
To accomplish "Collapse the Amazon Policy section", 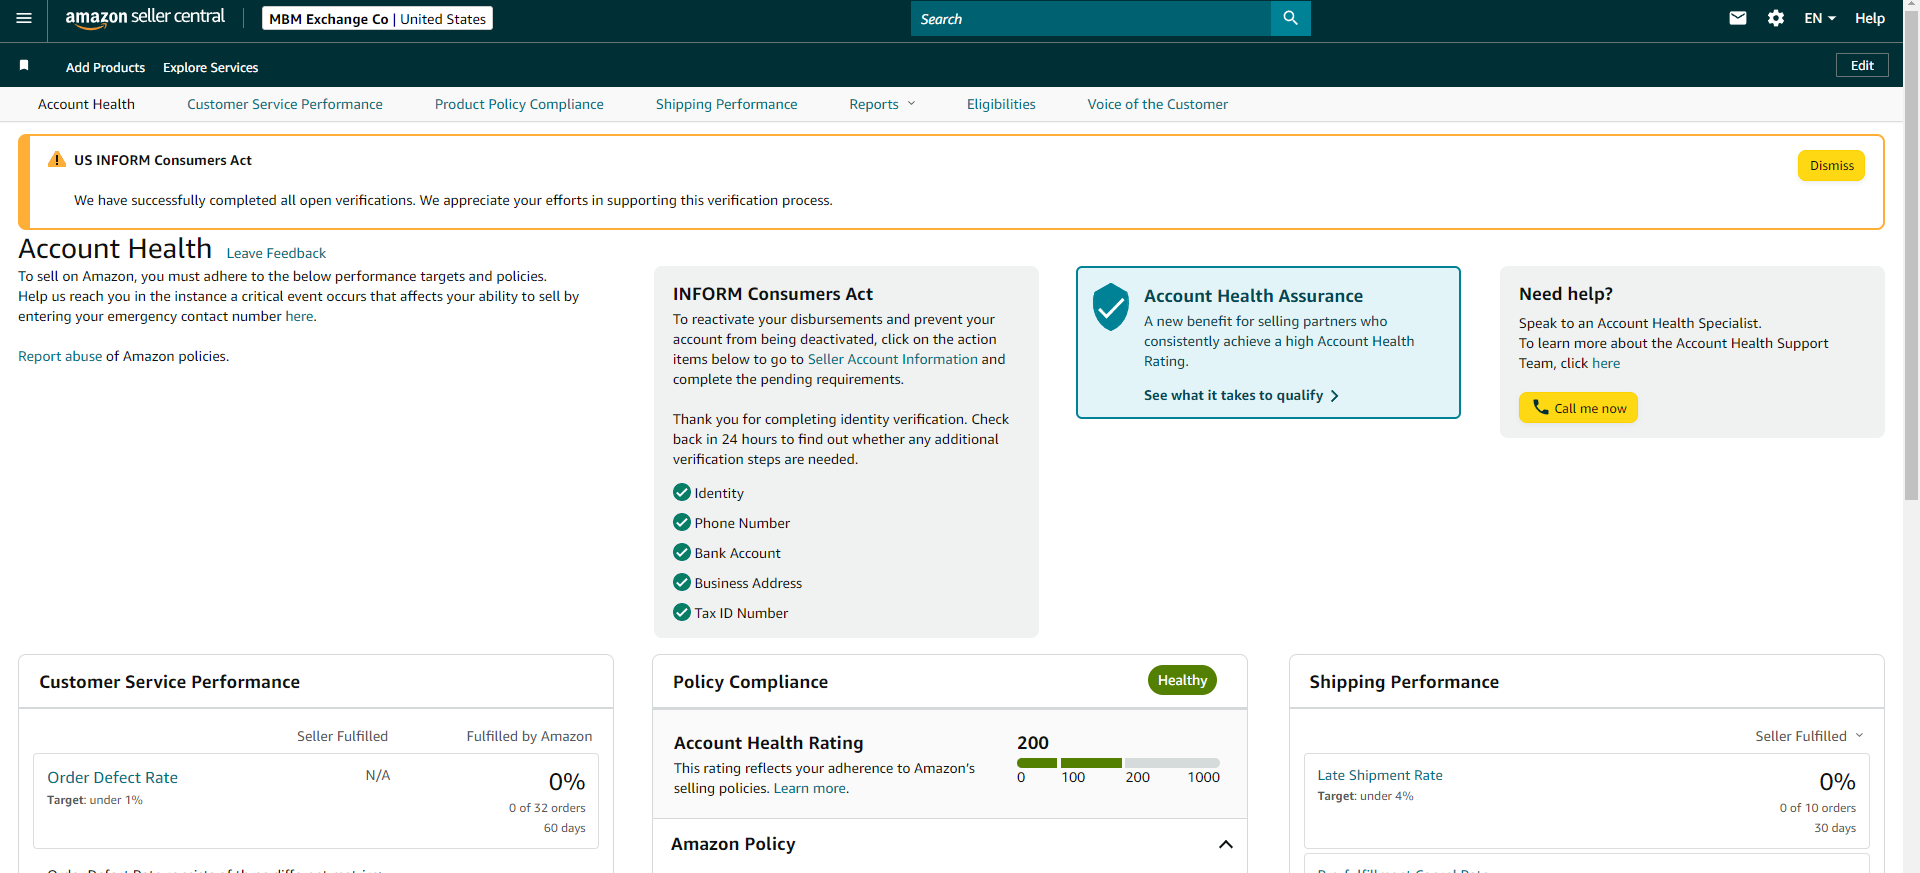I will coord(1226,845).
